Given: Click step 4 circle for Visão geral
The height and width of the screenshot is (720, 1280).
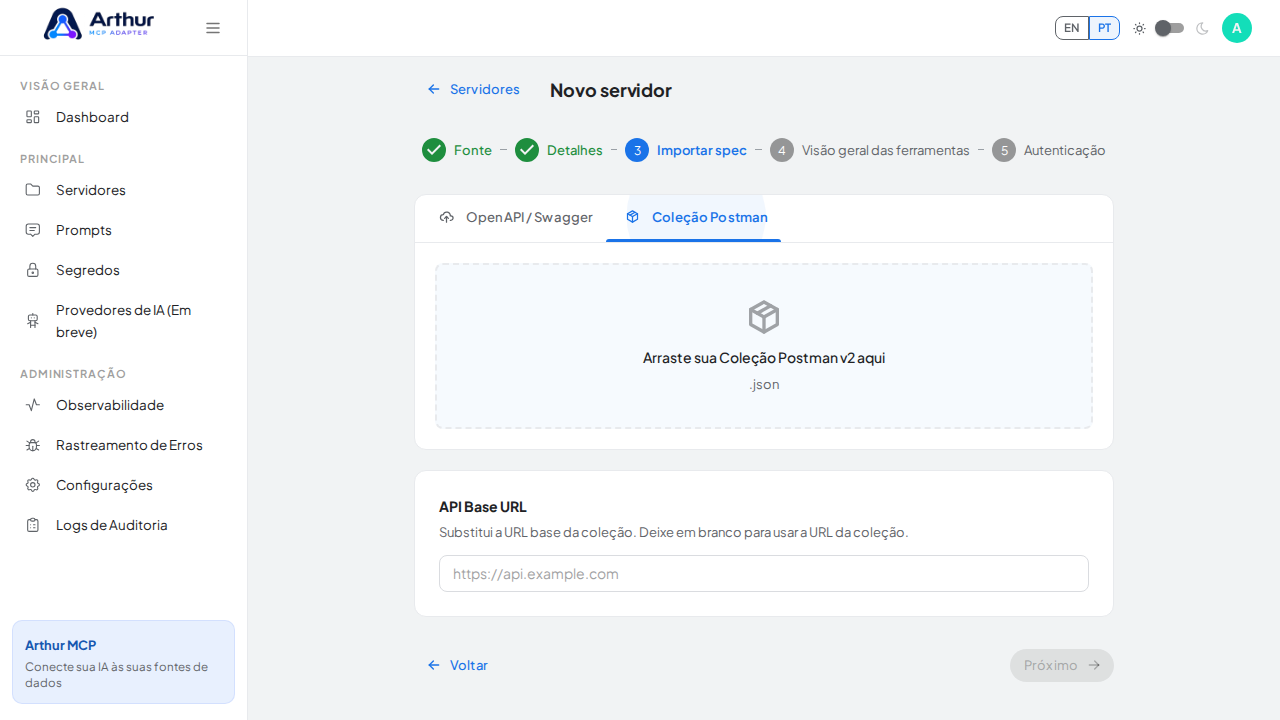Looking at the screenshot, I should coord(782,150).
